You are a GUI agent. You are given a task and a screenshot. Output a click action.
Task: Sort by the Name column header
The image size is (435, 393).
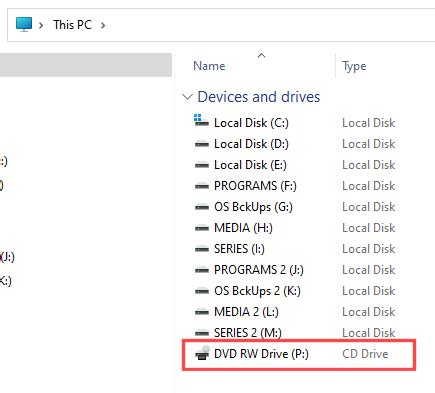209,66
